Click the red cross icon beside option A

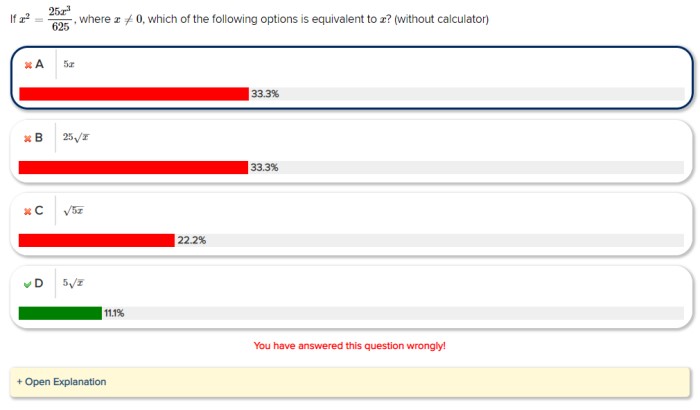coord(28,65)
